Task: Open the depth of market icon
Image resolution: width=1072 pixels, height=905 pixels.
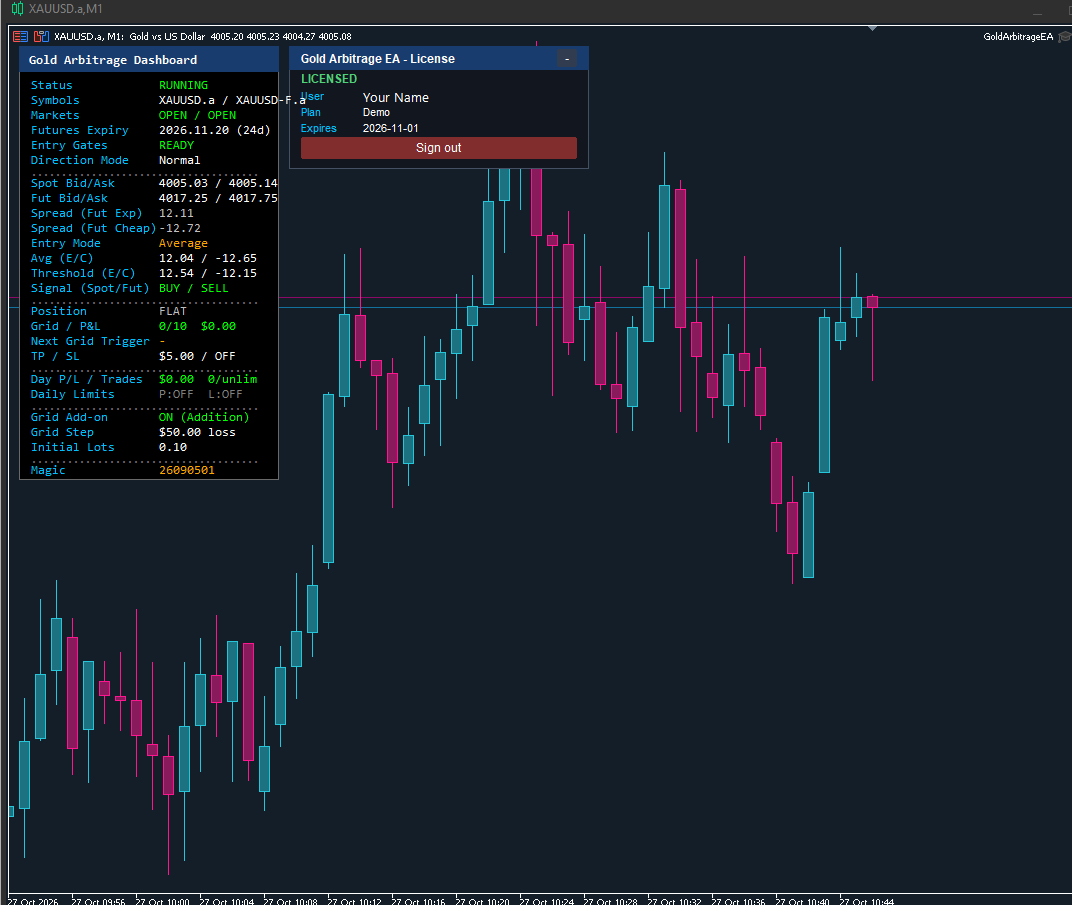Action: 41,36
